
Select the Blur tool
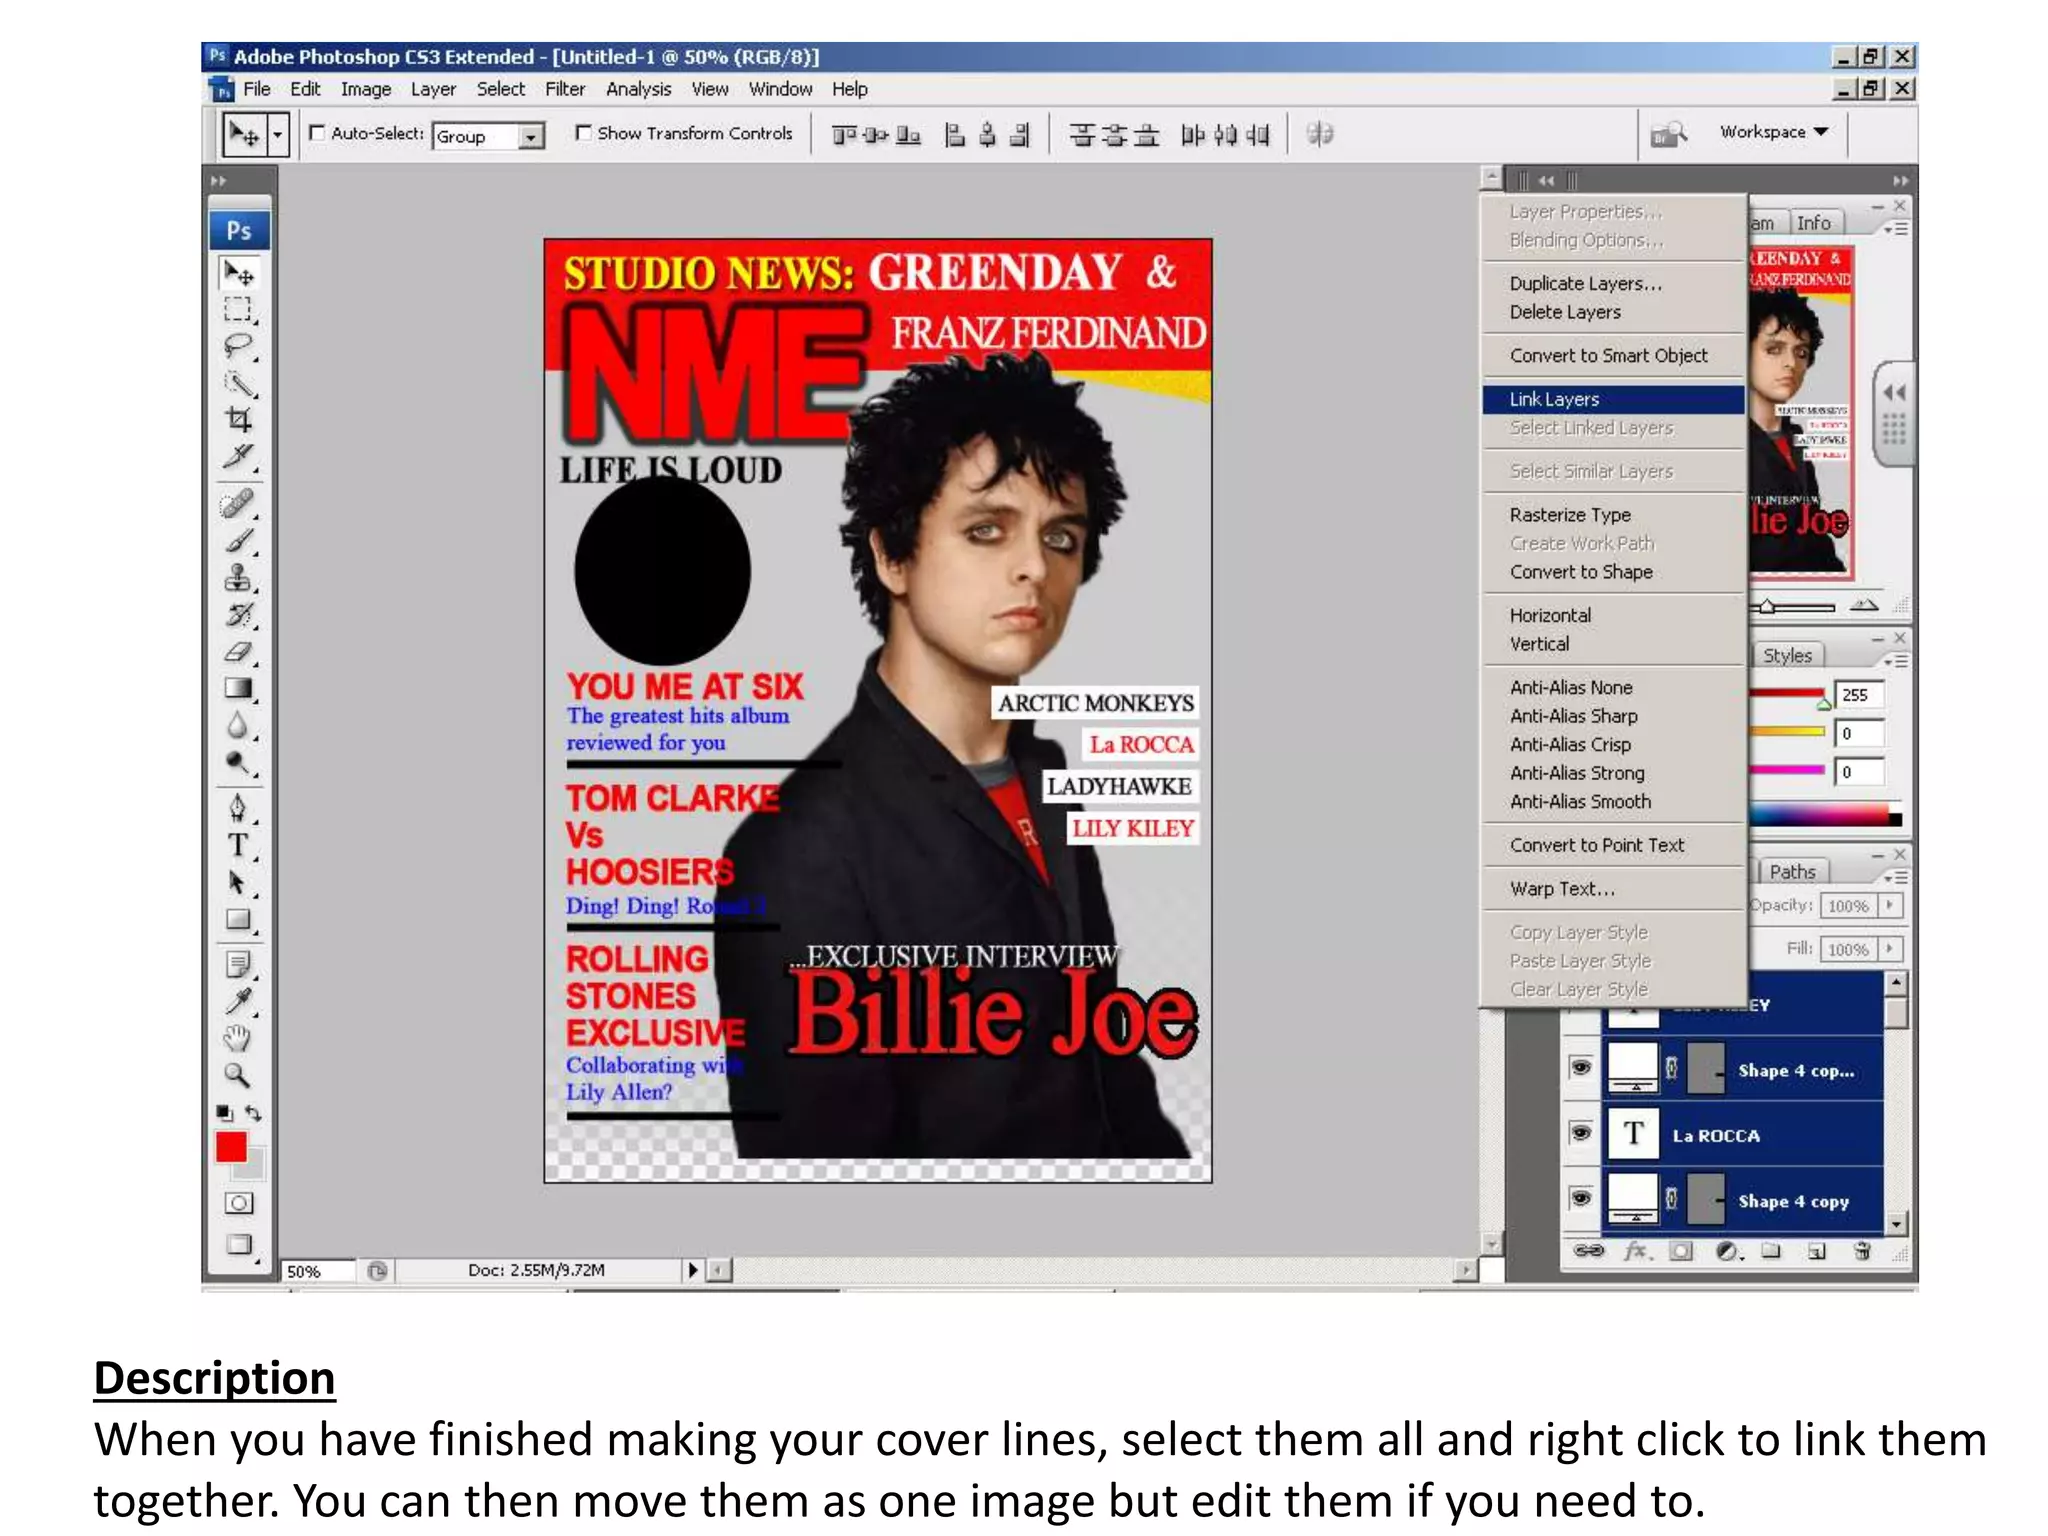239,725
